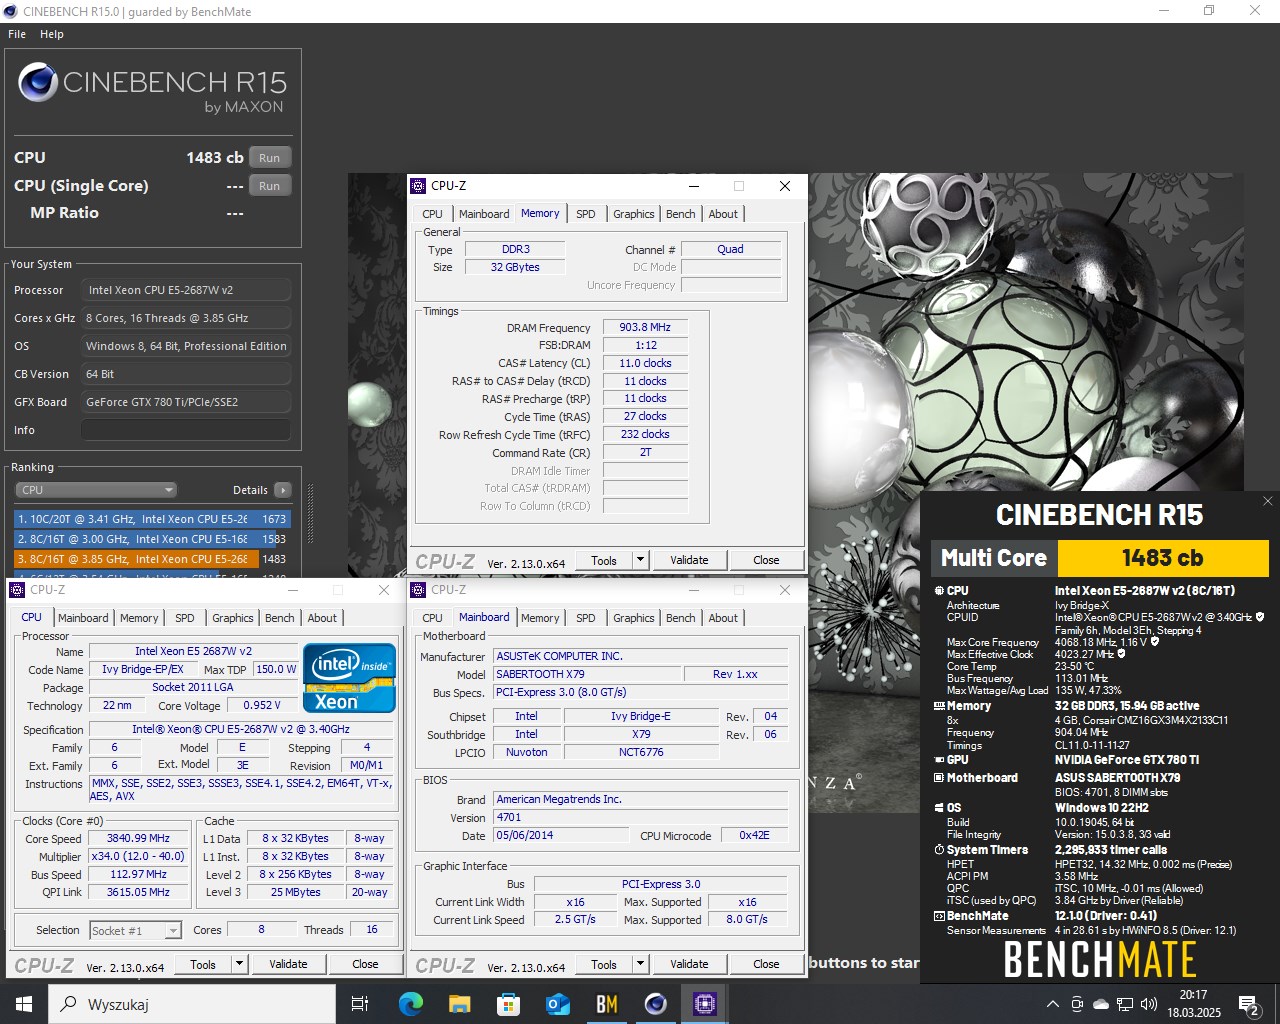The image size is (1280, 1024).
Task: Click the magnifier icon in taskbar search
Action: [69, 1004]
